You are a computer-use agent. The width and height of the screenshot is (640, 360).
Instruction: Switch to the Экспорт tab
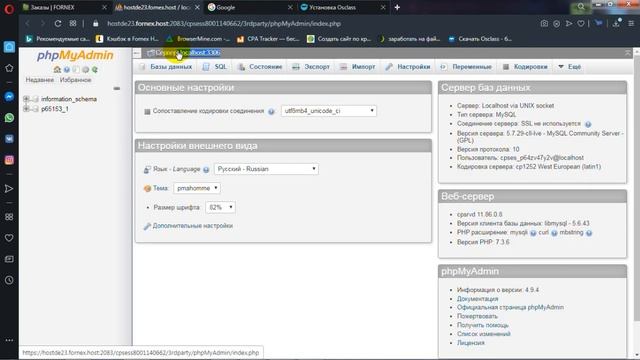pos(311,67)
